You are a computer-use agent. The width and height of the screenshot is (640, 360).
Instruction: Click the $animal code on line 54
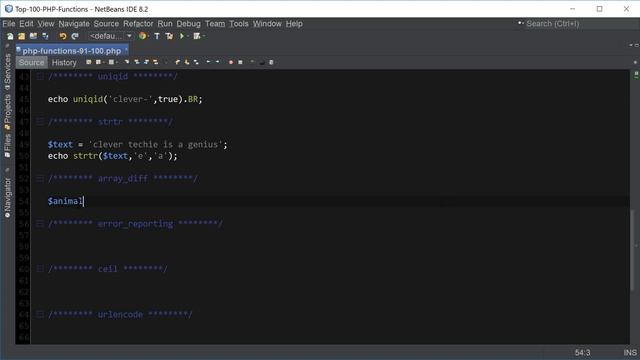point(65,201)
